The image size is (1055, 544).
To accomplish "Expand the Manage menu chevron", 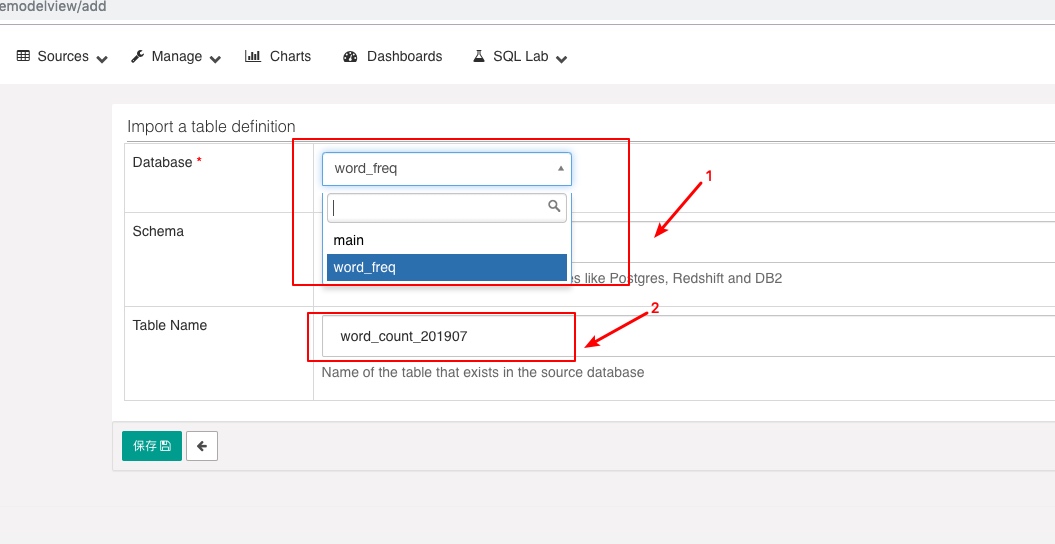I will tap(215, 59).
